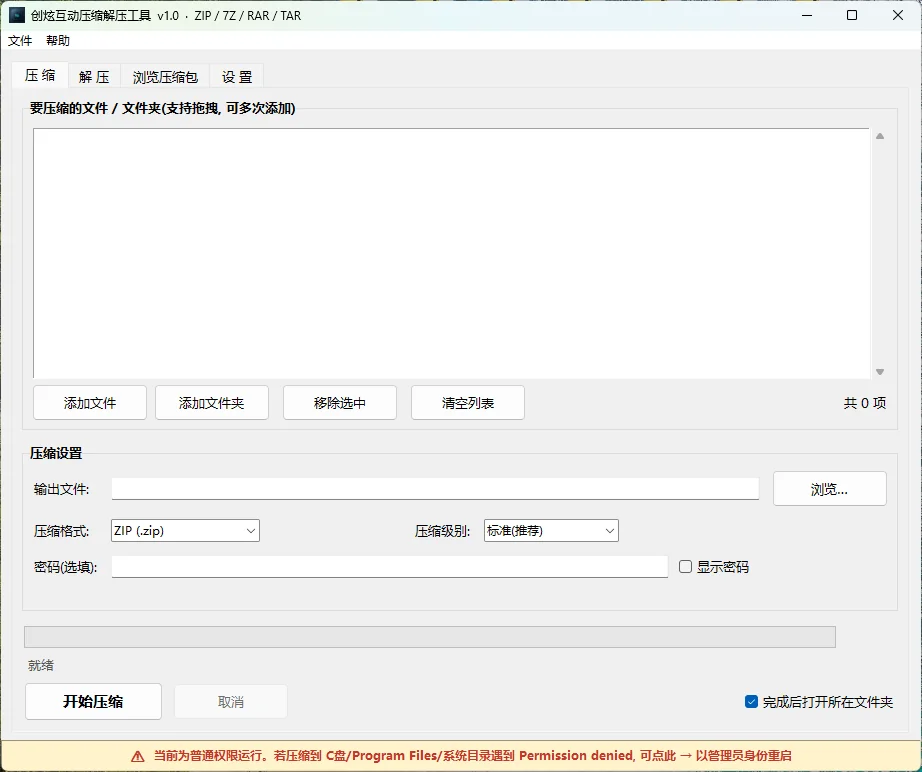922x772 pixels.
Task: Focus the 输出文件 path field
Action: (x=435, y=489)
